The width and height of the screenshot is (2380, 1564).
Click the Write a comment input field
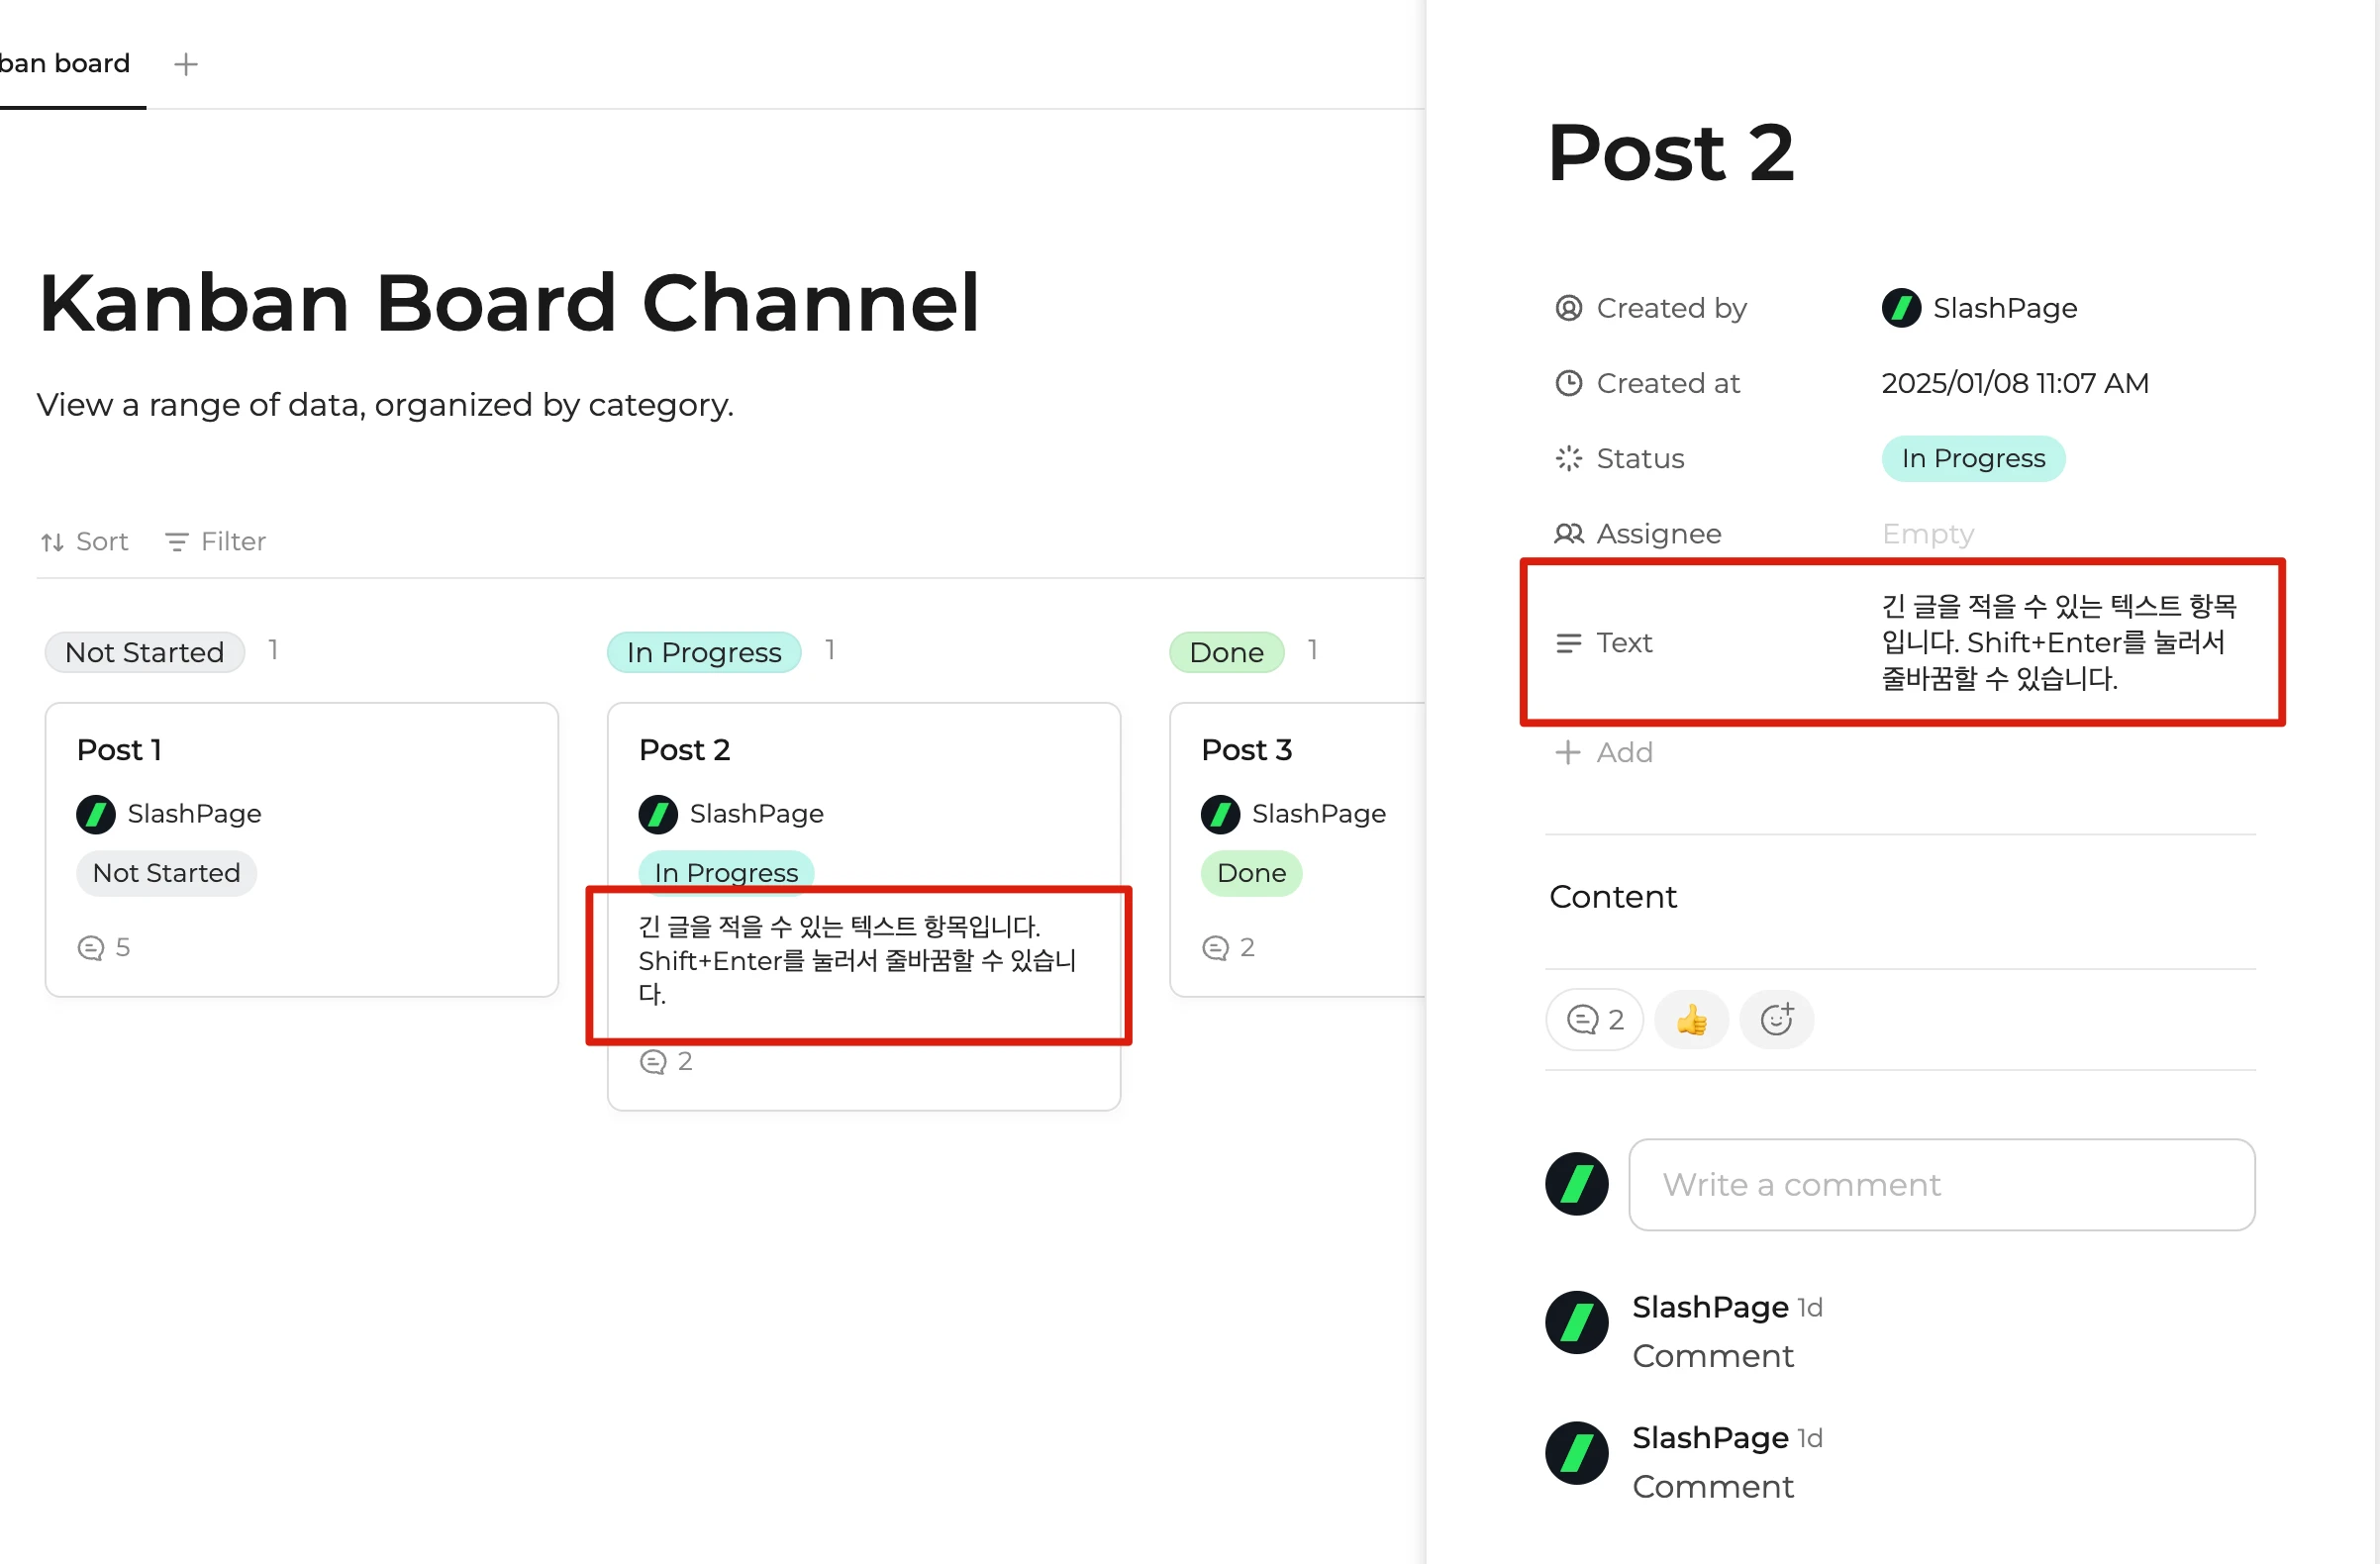[1941, 1184]
